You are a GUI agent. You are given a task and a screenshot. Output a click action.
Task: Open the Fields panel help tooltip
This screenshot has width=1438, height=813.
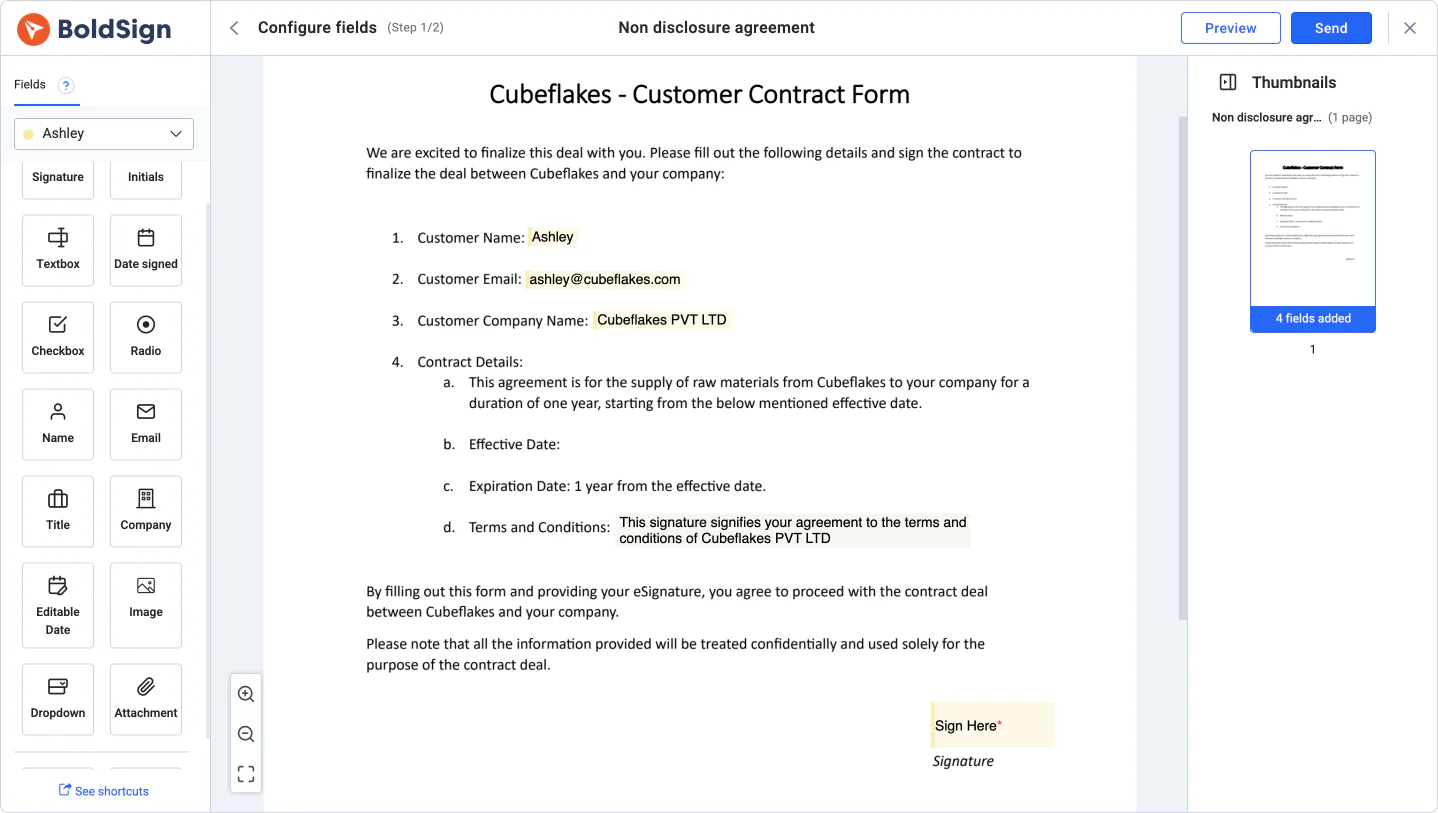(x=65, y=85)
